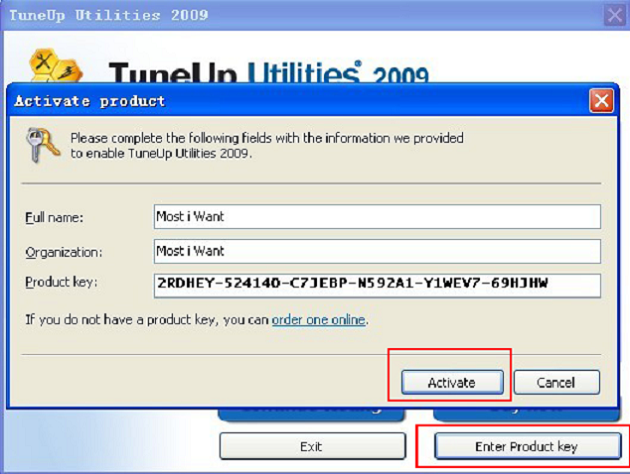Image resolution: width=630 pixels, height=474 pixels.
Task: Click the 'Activate product' title bar text
Action: pos(90,101)
